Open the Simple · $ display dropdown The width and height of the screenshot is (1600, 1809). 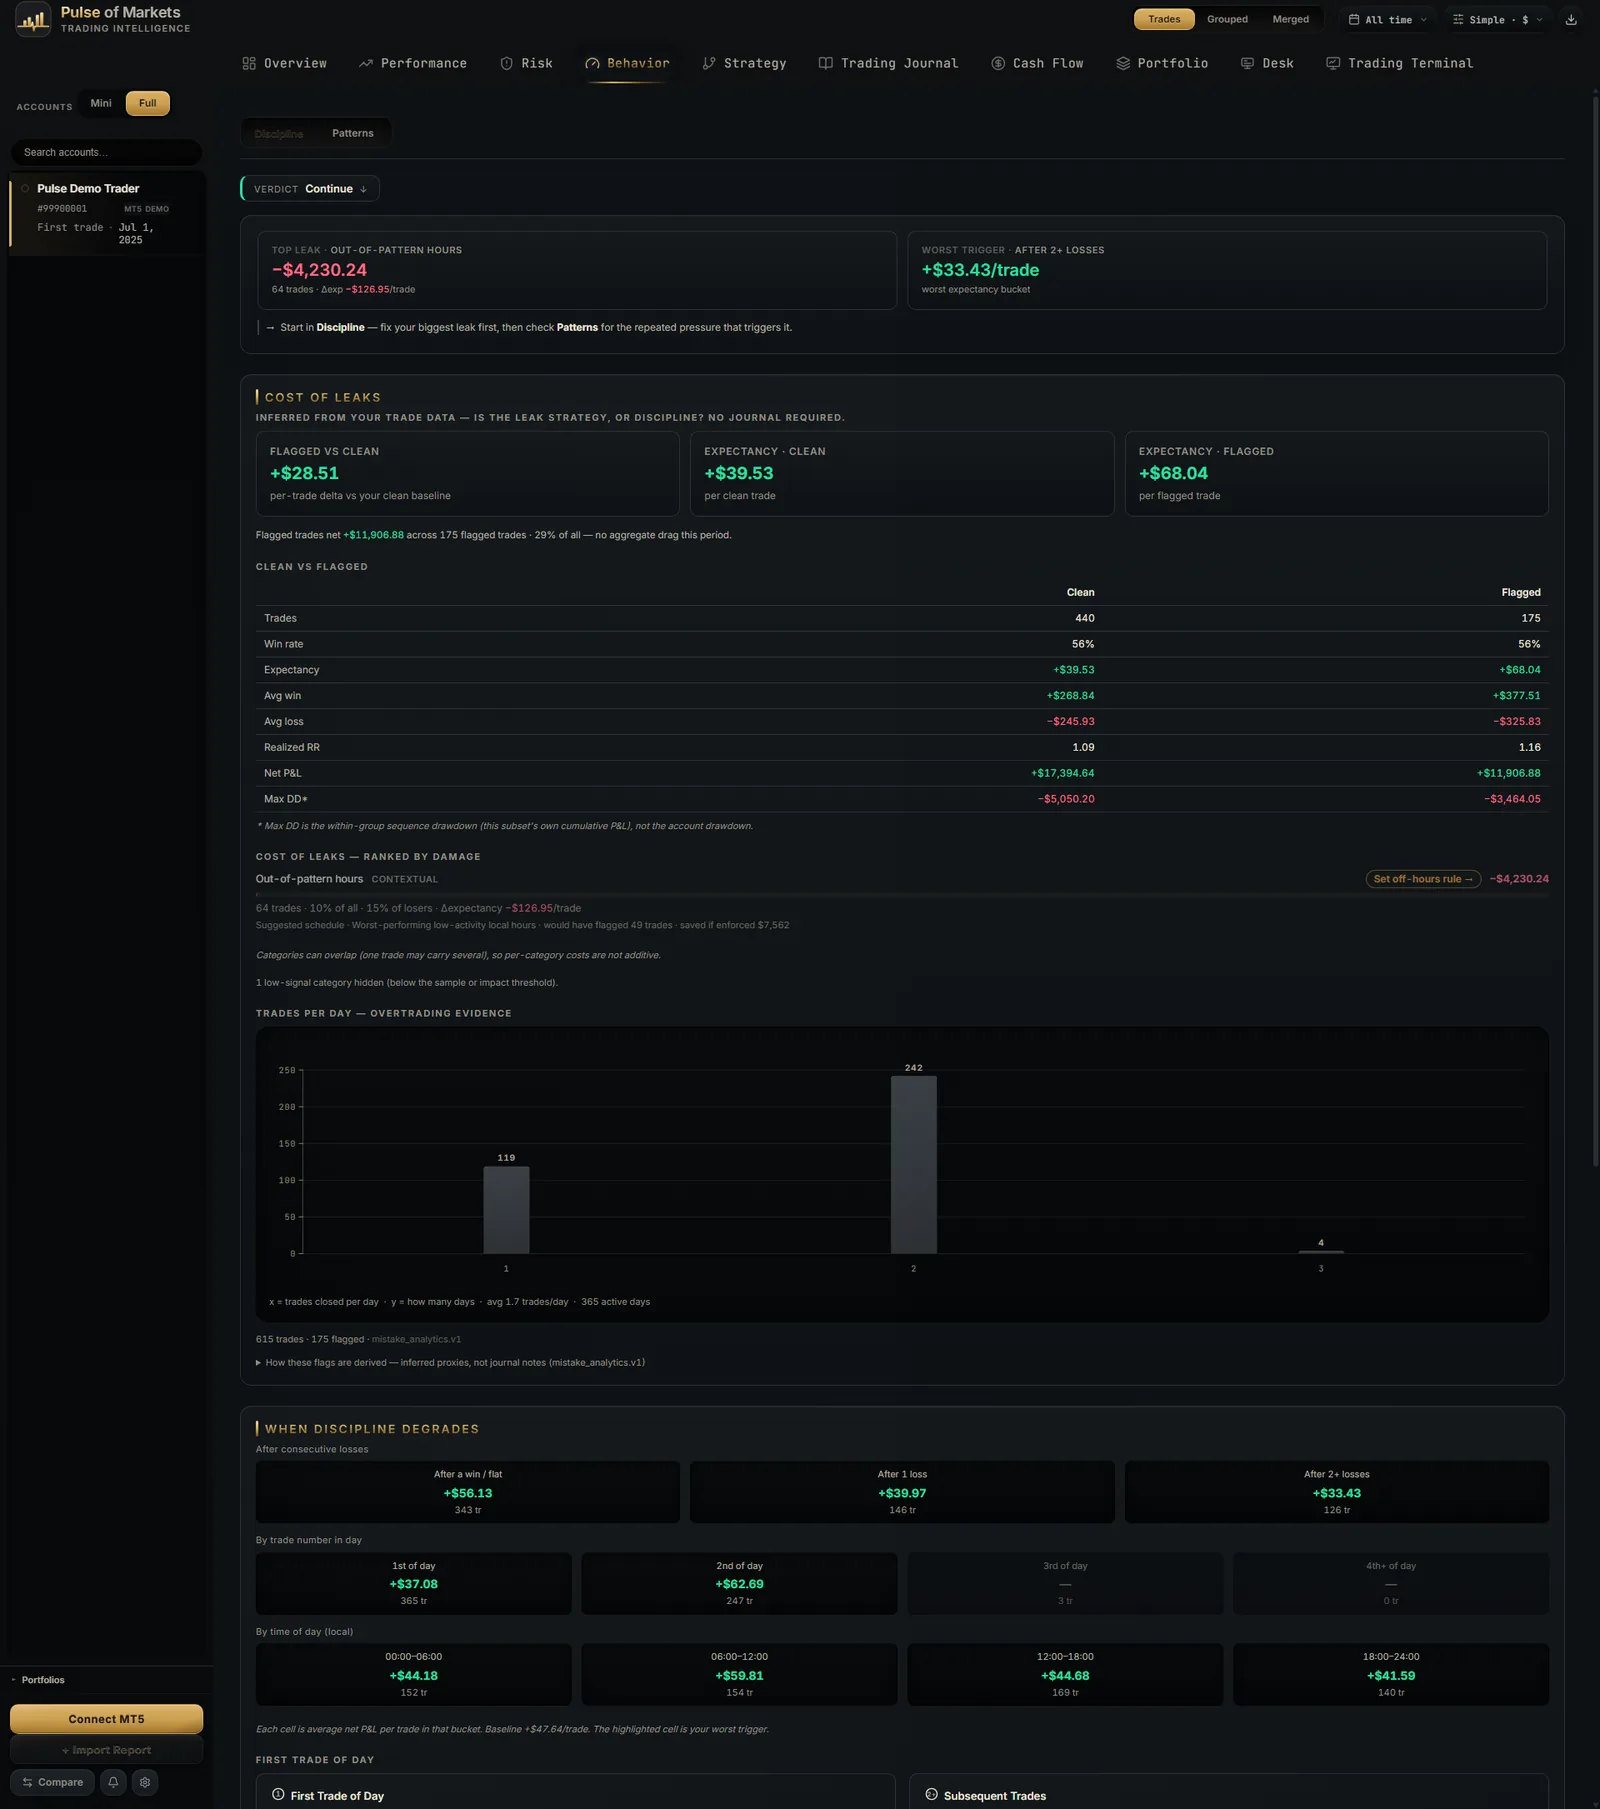click(1497, 20)
